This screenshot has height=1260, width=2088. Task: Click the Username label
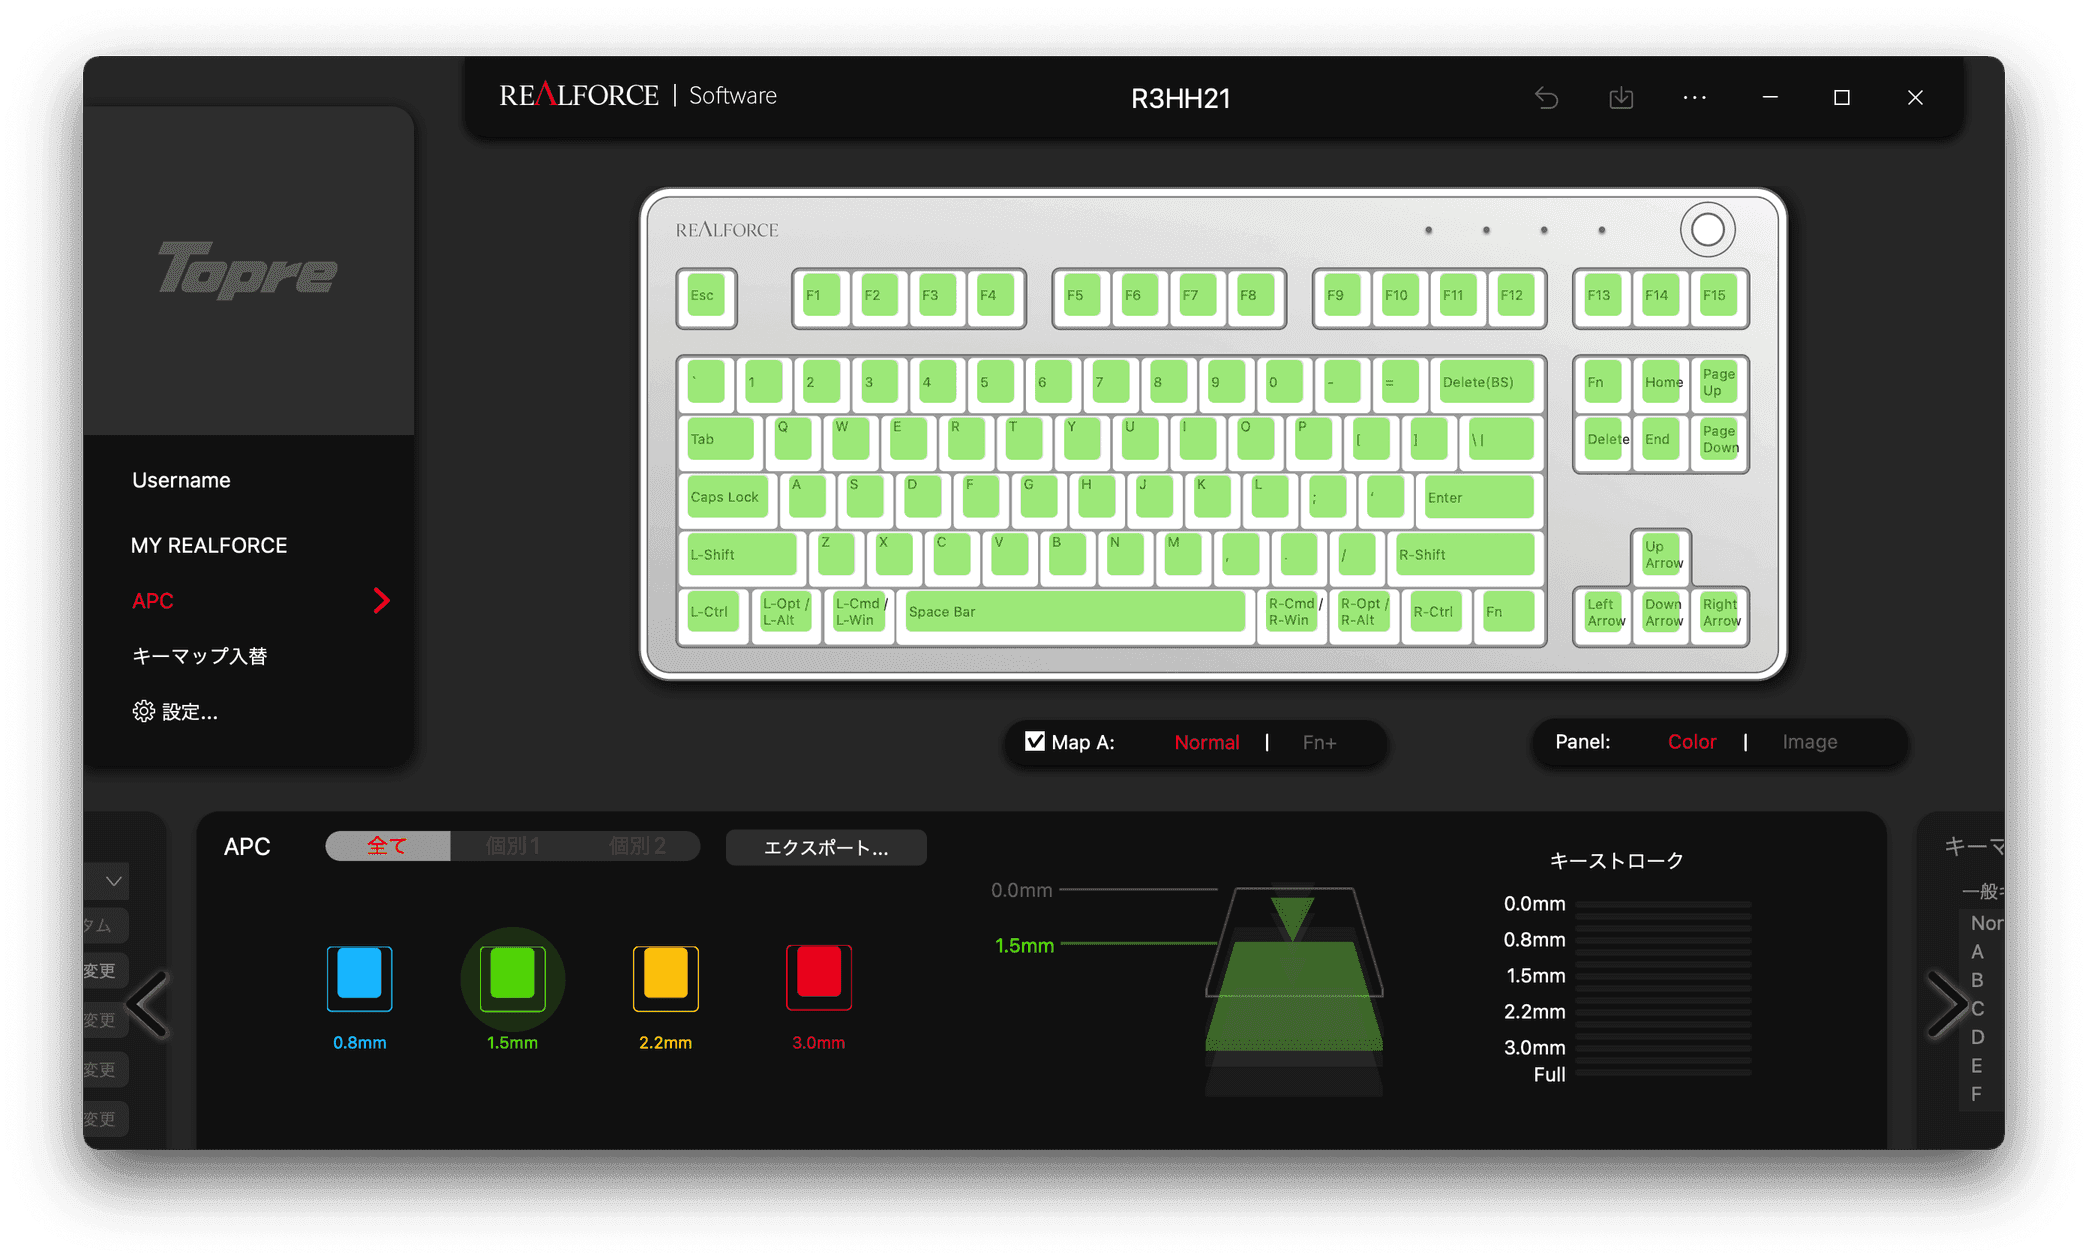181,481
